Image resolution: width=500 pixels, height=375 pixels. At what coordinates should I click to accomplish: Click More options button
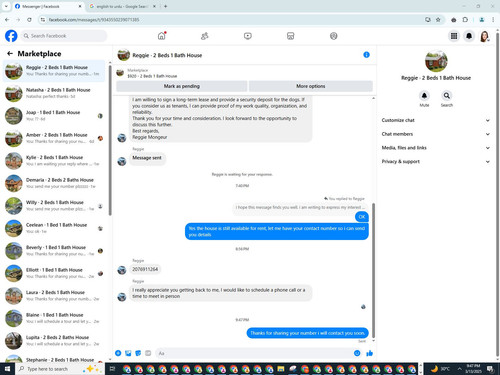tap(311, 86)
